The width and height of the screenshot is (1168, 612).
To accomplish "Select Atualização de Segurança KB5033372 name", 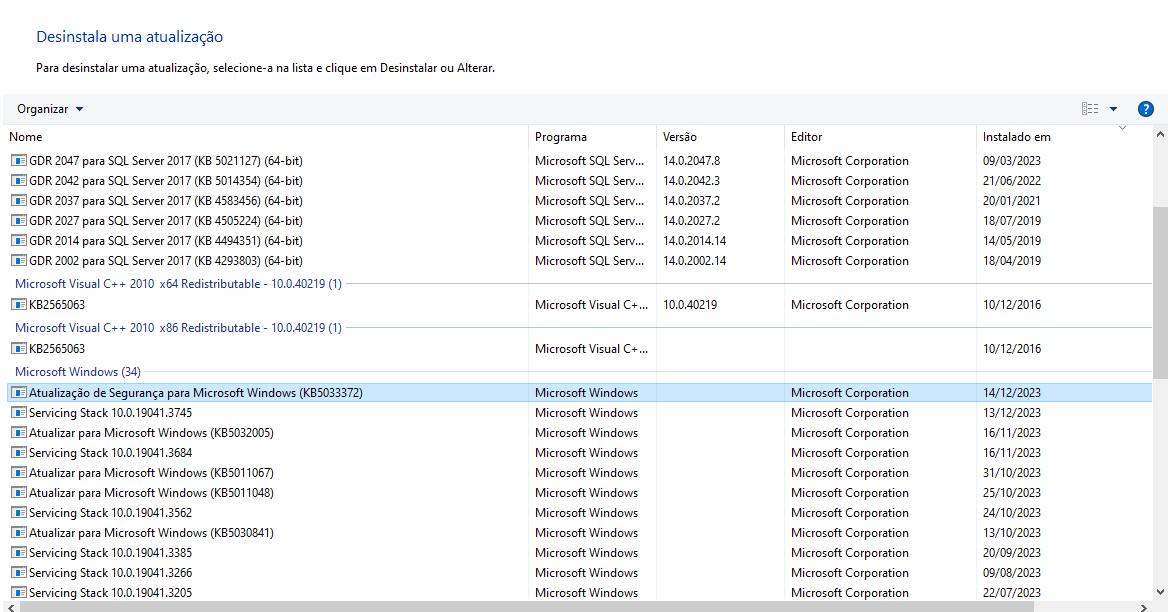I will coord(196,392).
